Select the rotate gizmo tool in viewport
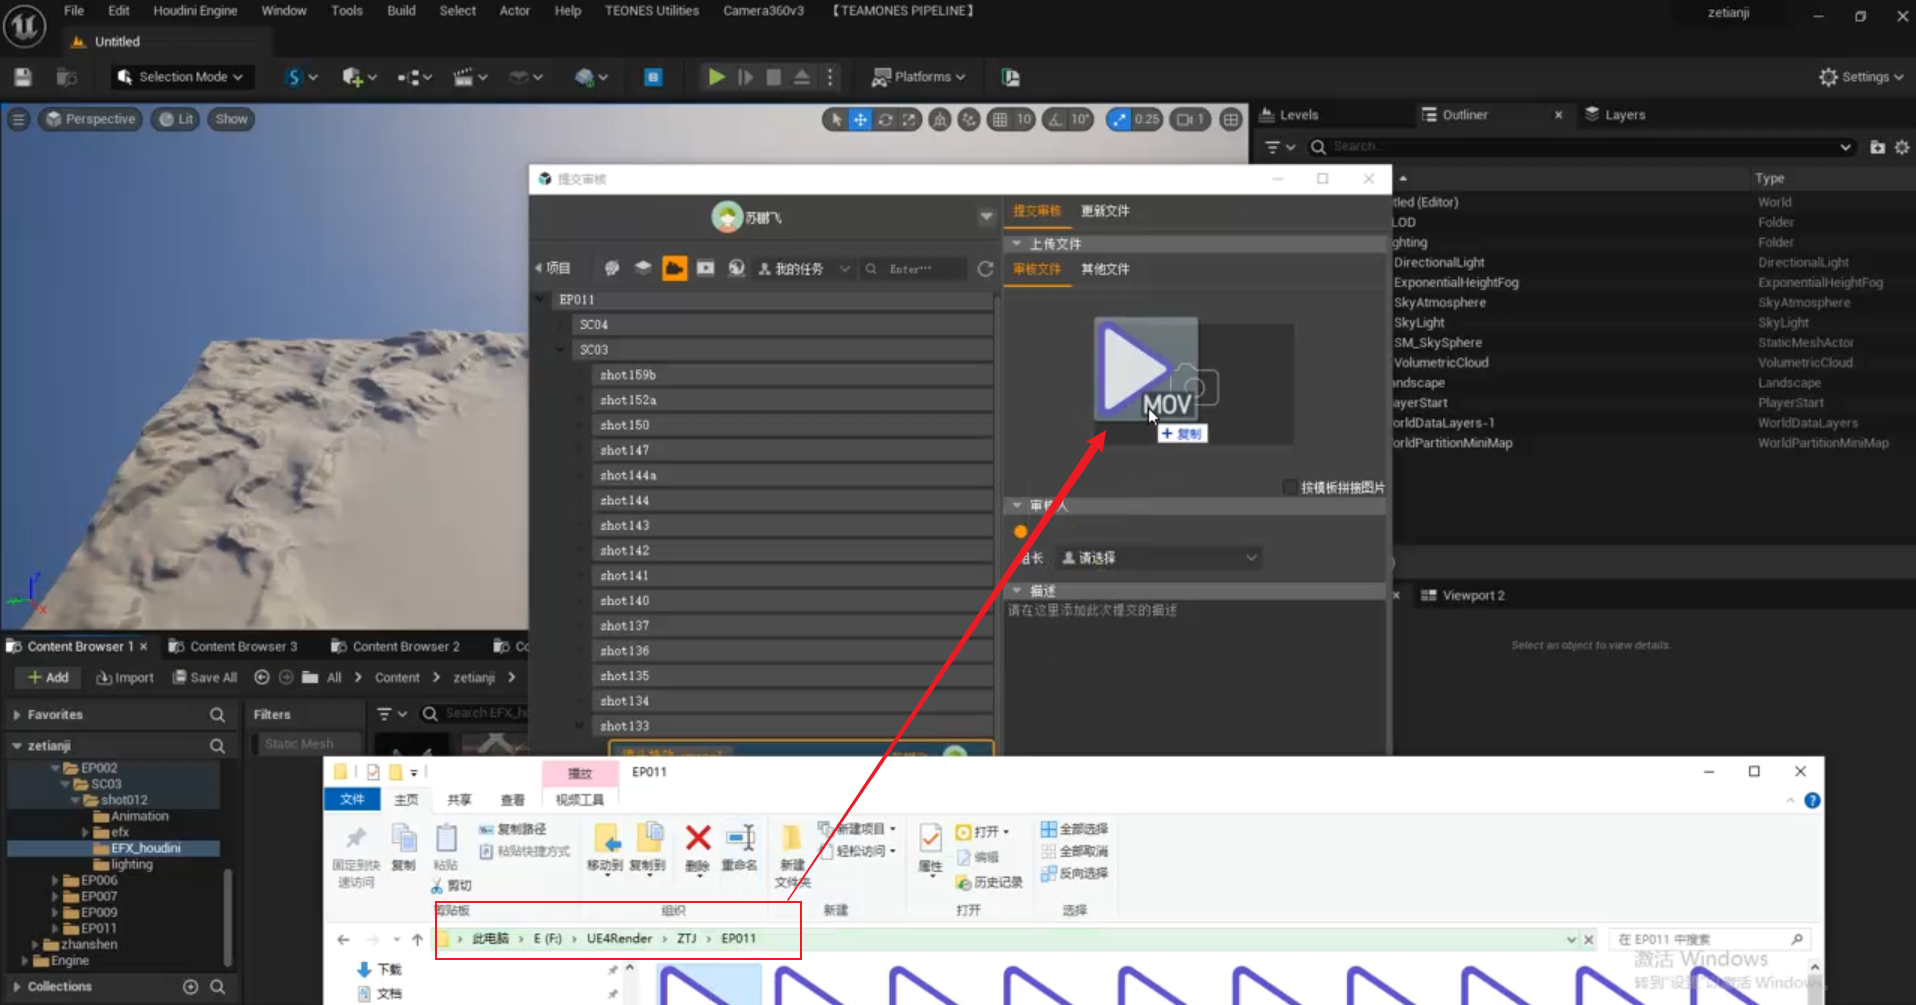 885,120
